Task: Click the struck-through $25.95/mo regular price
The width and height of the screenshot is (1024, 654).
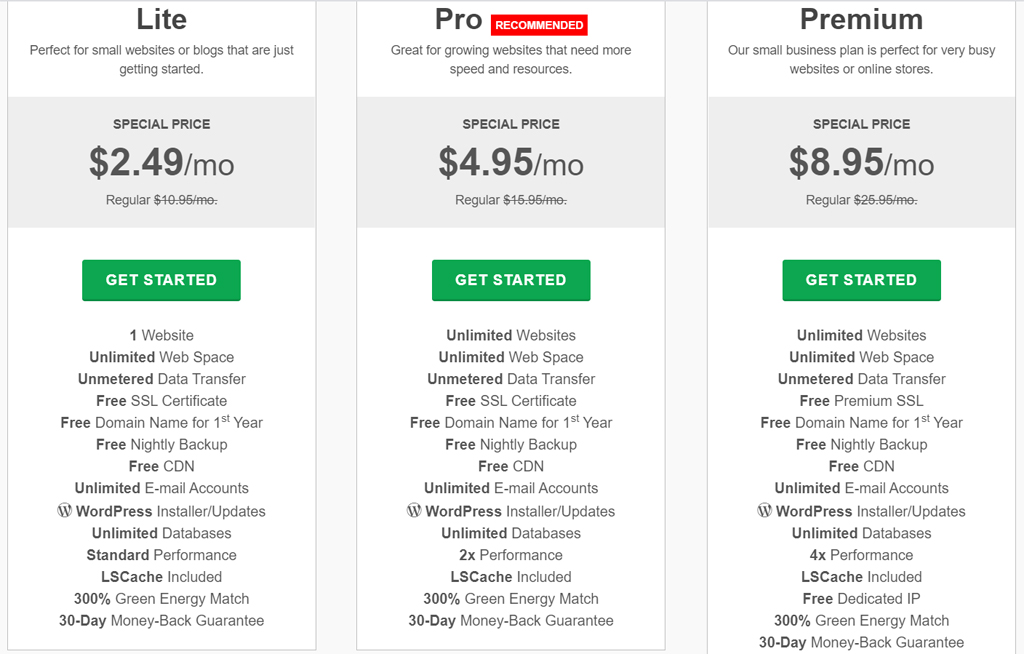Action: point(886,200)
